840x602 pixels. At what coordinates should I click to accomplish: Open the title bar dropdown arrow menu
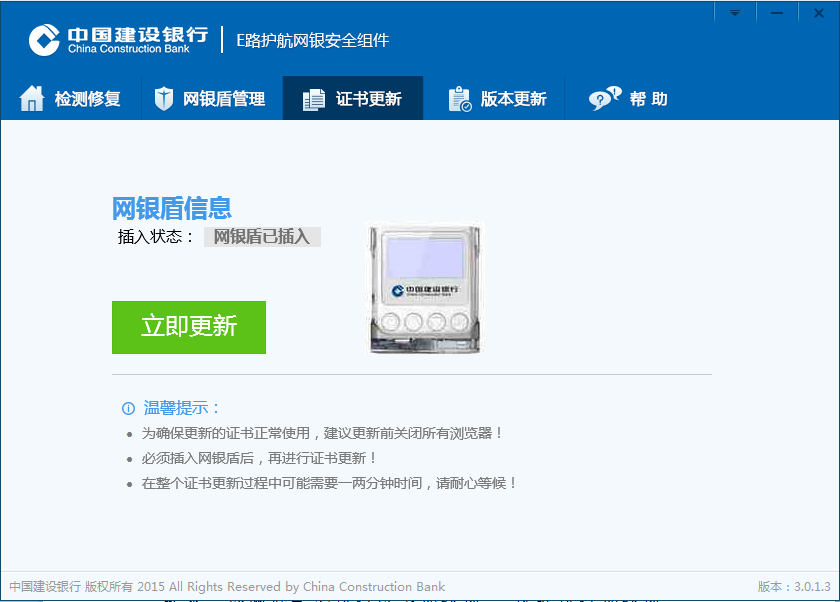pyautogui.click(x=734, y=13)
